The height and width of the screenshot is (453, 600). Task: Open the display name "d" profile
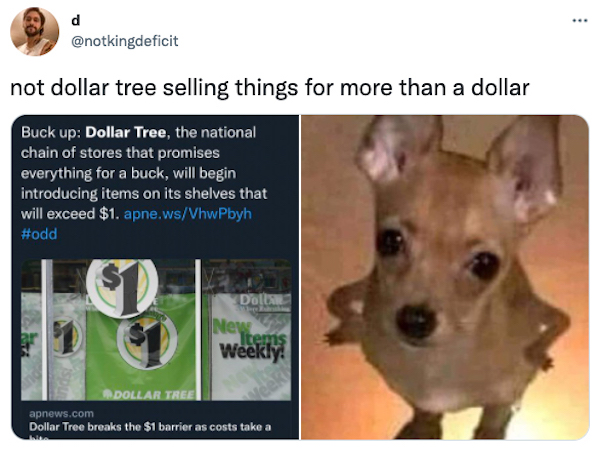tap(76, 20)
